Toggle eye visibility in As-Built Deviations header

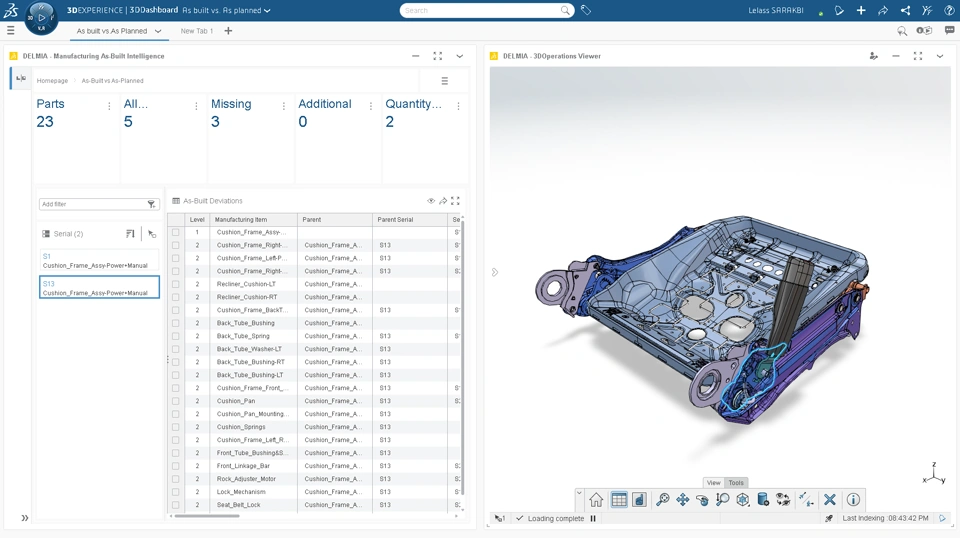tap(431, 201)
